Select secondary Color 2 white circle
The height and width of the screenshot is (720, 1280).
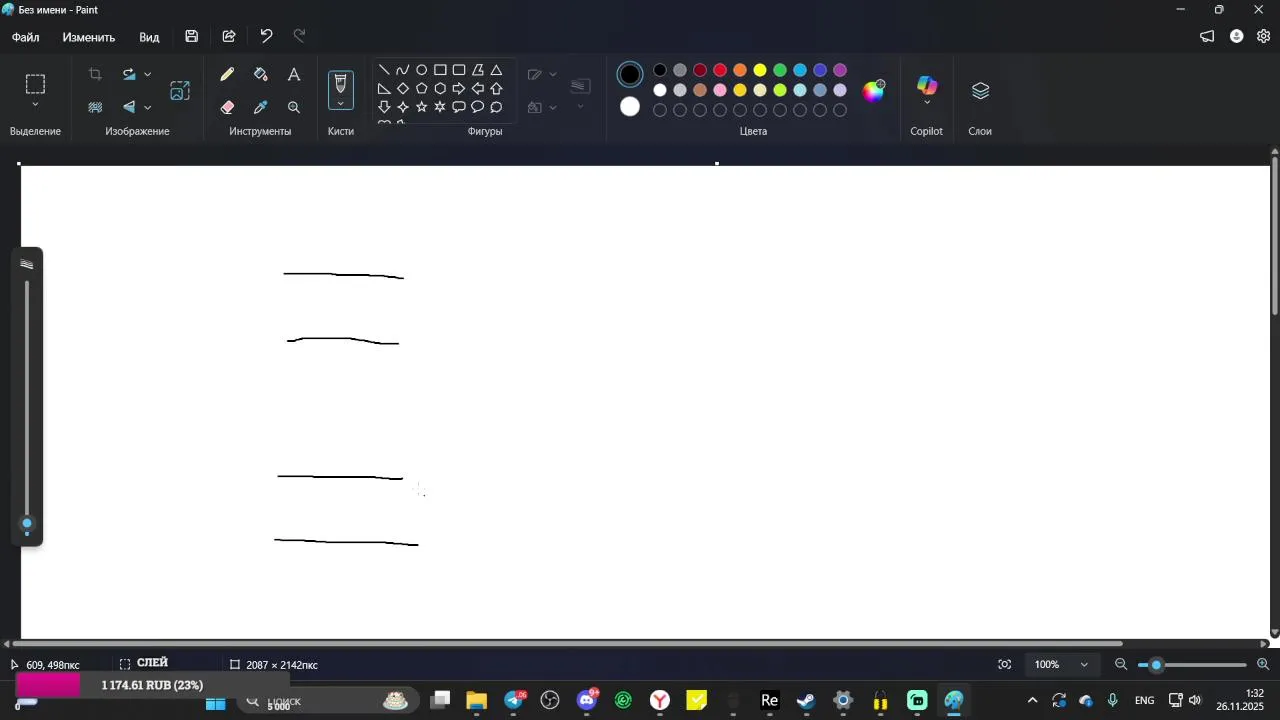[x=630, y=107]
